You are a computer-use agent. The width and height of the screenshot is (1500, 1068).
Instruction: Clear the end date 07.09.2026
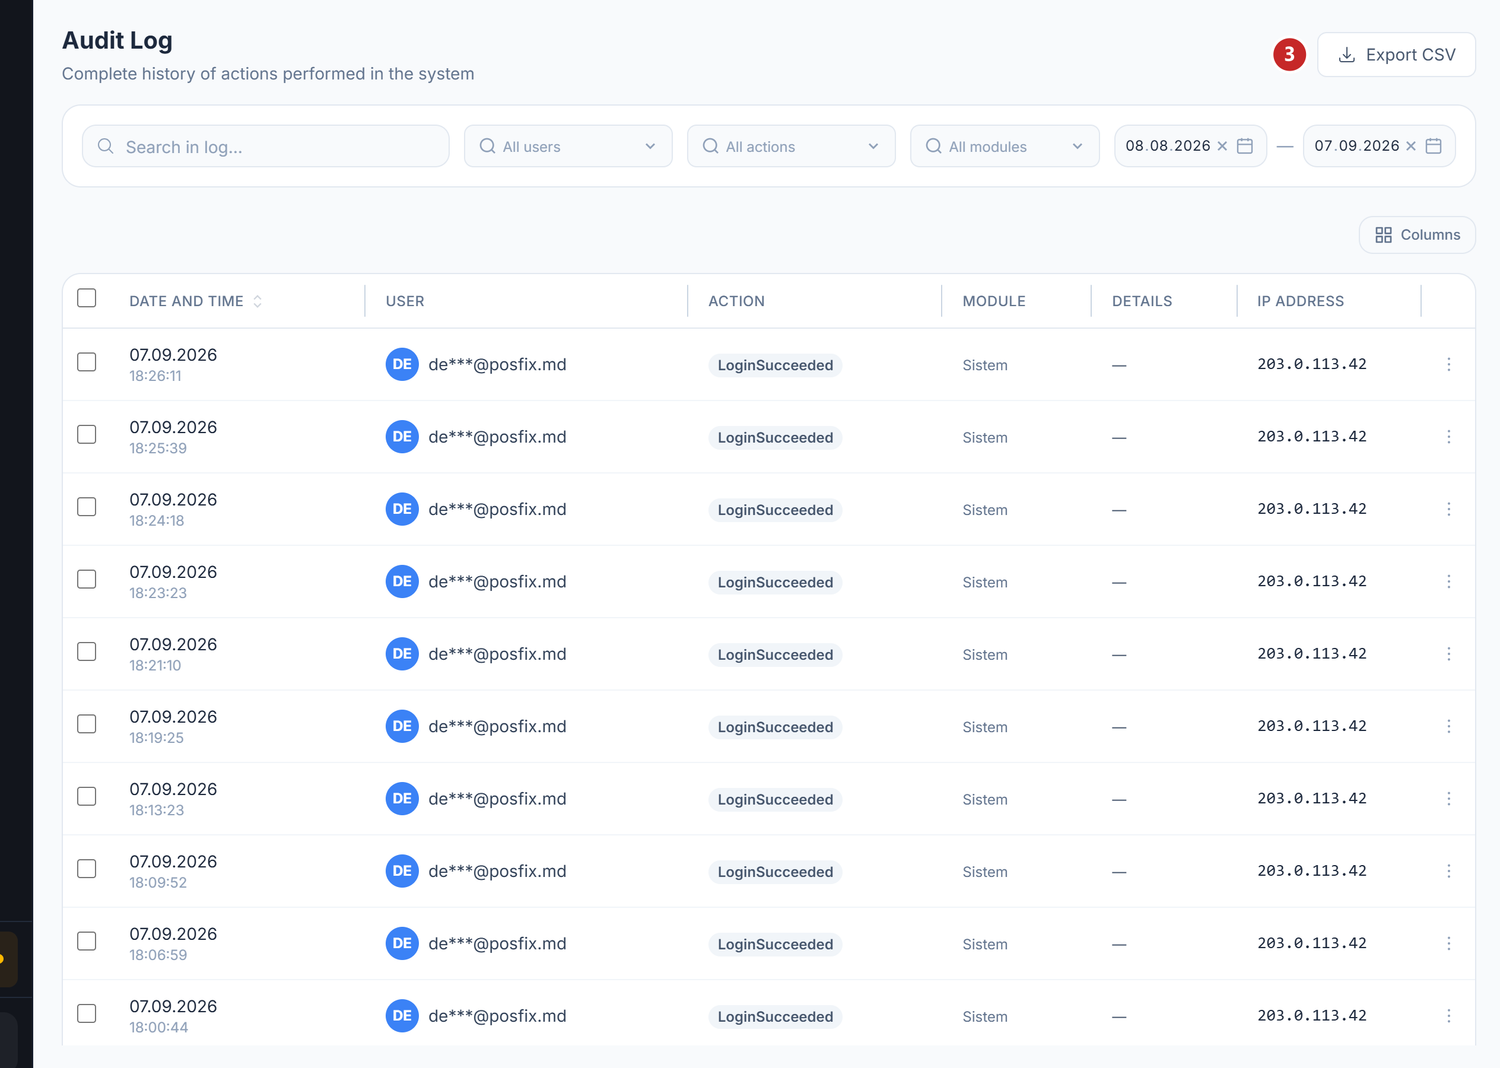click(x=1411, y=146)
